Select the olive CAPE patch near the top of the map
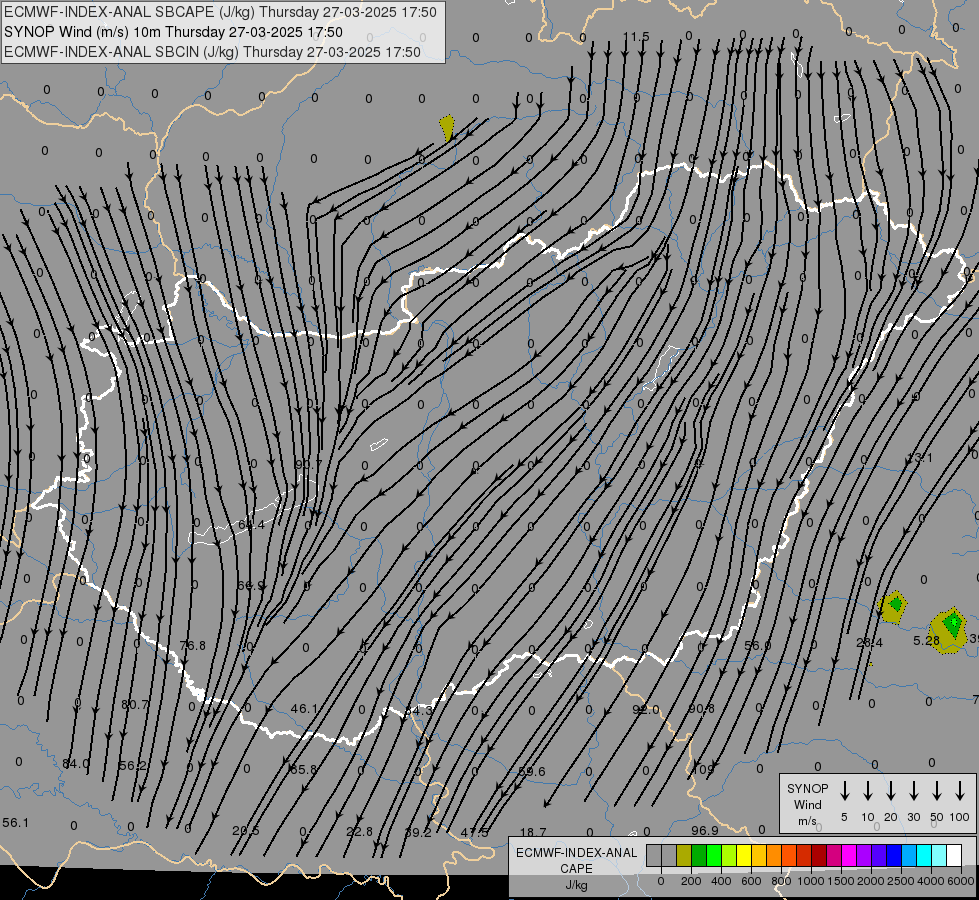Viewport: 979px width, 900px height. point(447,127)
